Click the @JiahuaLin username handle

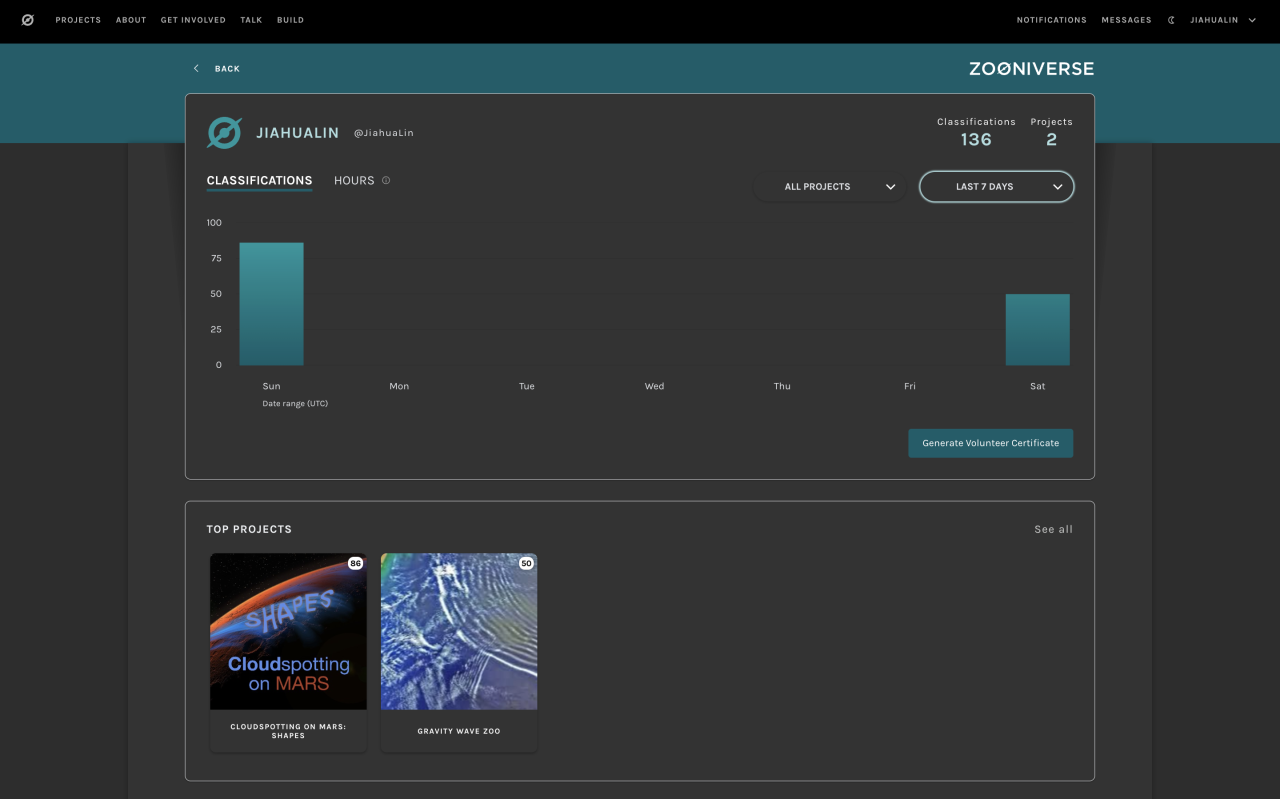(x=384, y=133)
